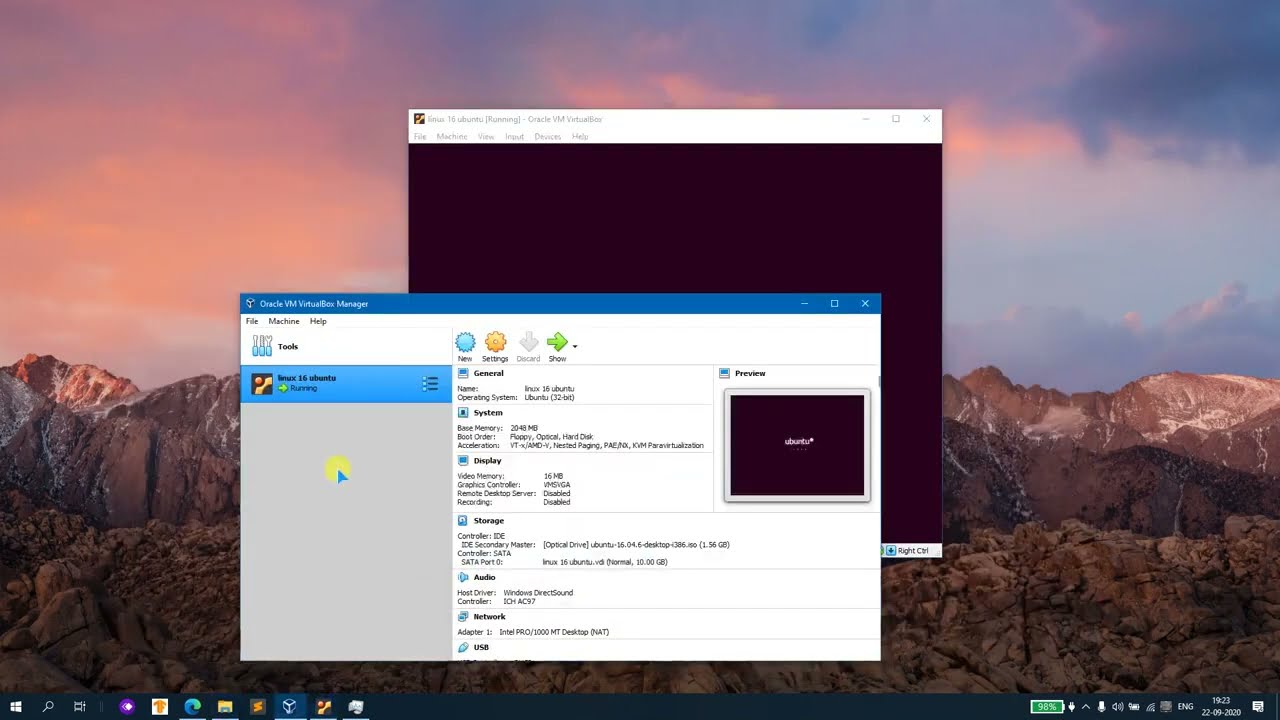The image size is (1280, 720).
Task: Show hidden system tray icons chevron
Action: tap(1086, 707)
